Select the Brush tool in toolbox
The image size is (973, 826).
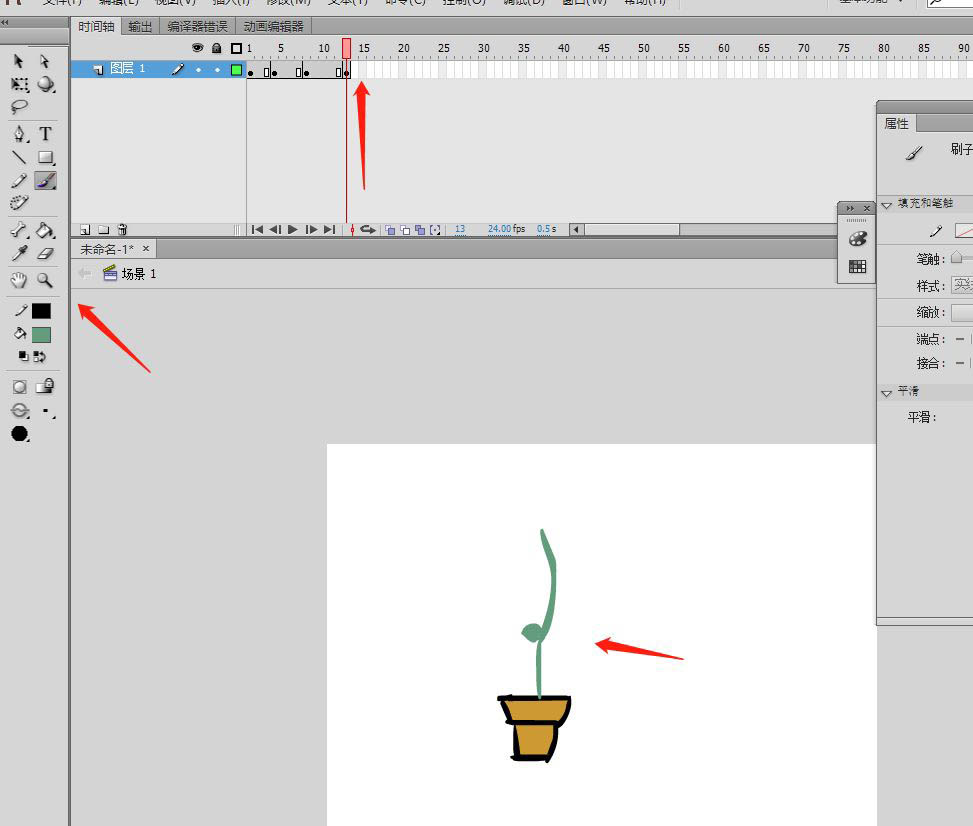pos(45,181)
